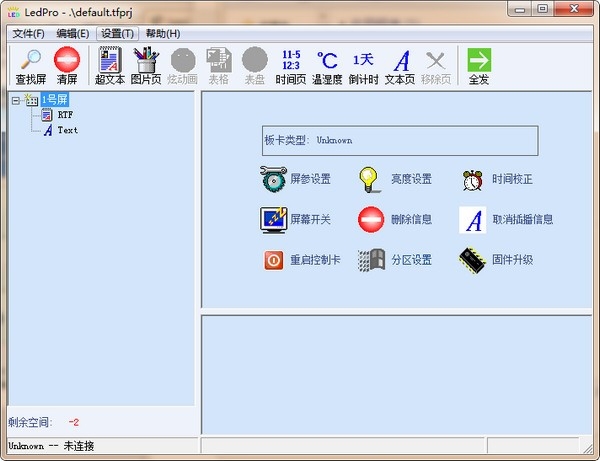Click the 板卡类型 Unknown field
The width and height of the screenshot is (600, 461).
400,141
